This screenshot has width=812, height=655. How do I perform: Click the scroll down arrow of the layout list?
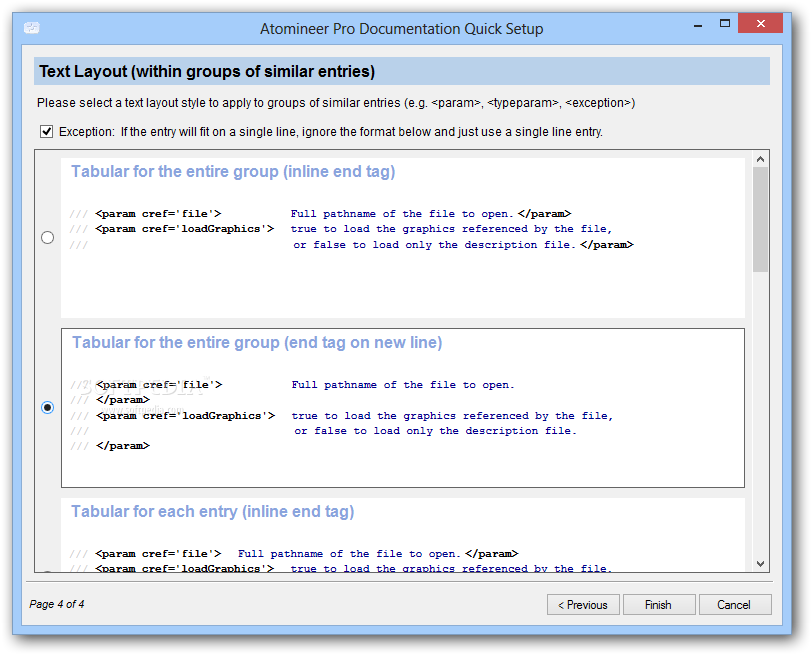pos(760,563)
